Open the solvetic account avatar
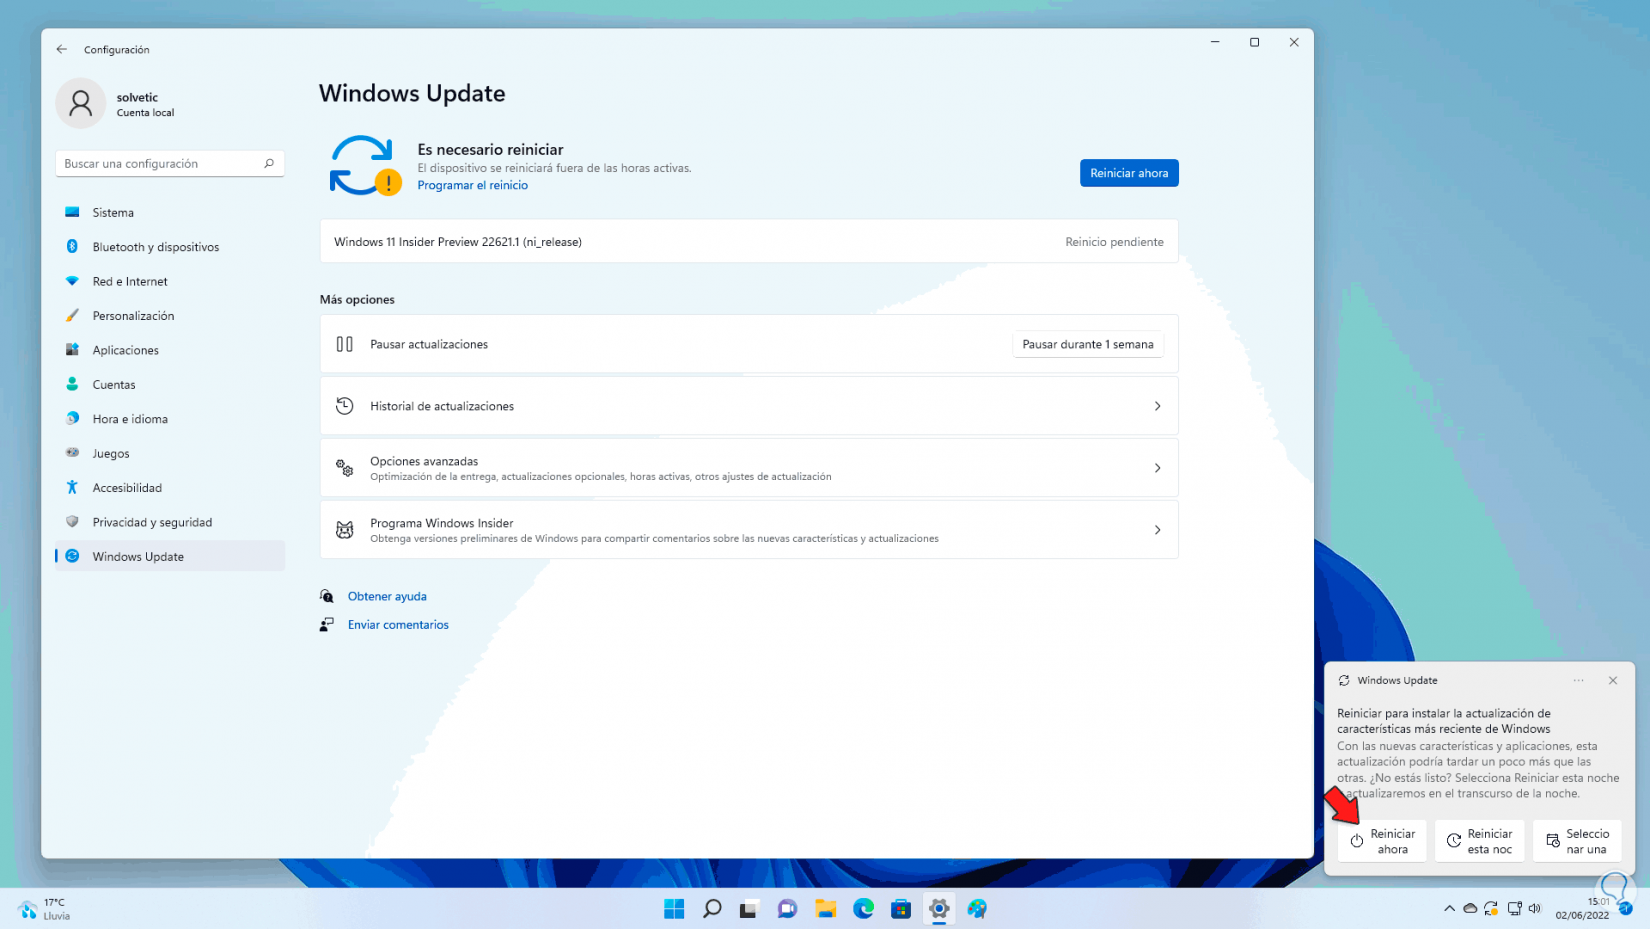Screen dimensions: 1650x929 tap(81, 103)
